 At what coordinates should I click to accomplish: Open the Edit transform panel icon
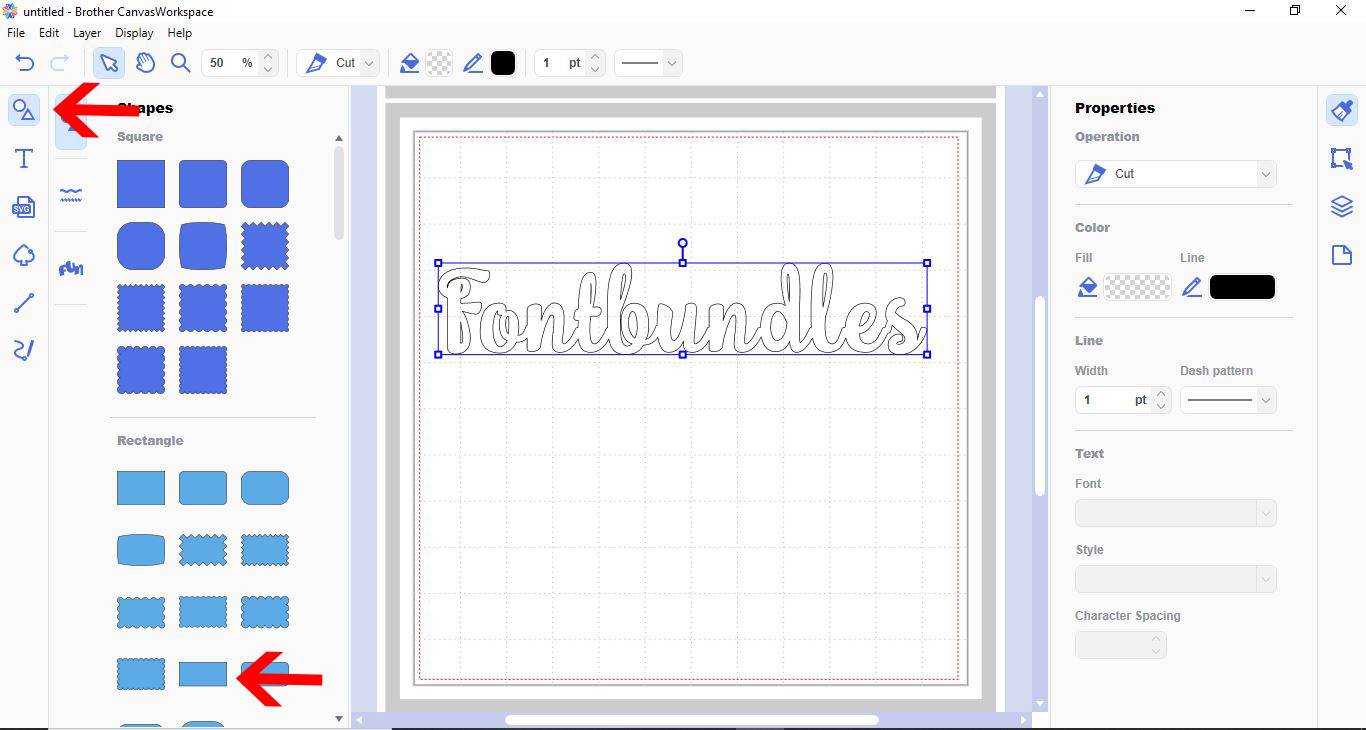pyautogui.click(x=1342, y=158)
